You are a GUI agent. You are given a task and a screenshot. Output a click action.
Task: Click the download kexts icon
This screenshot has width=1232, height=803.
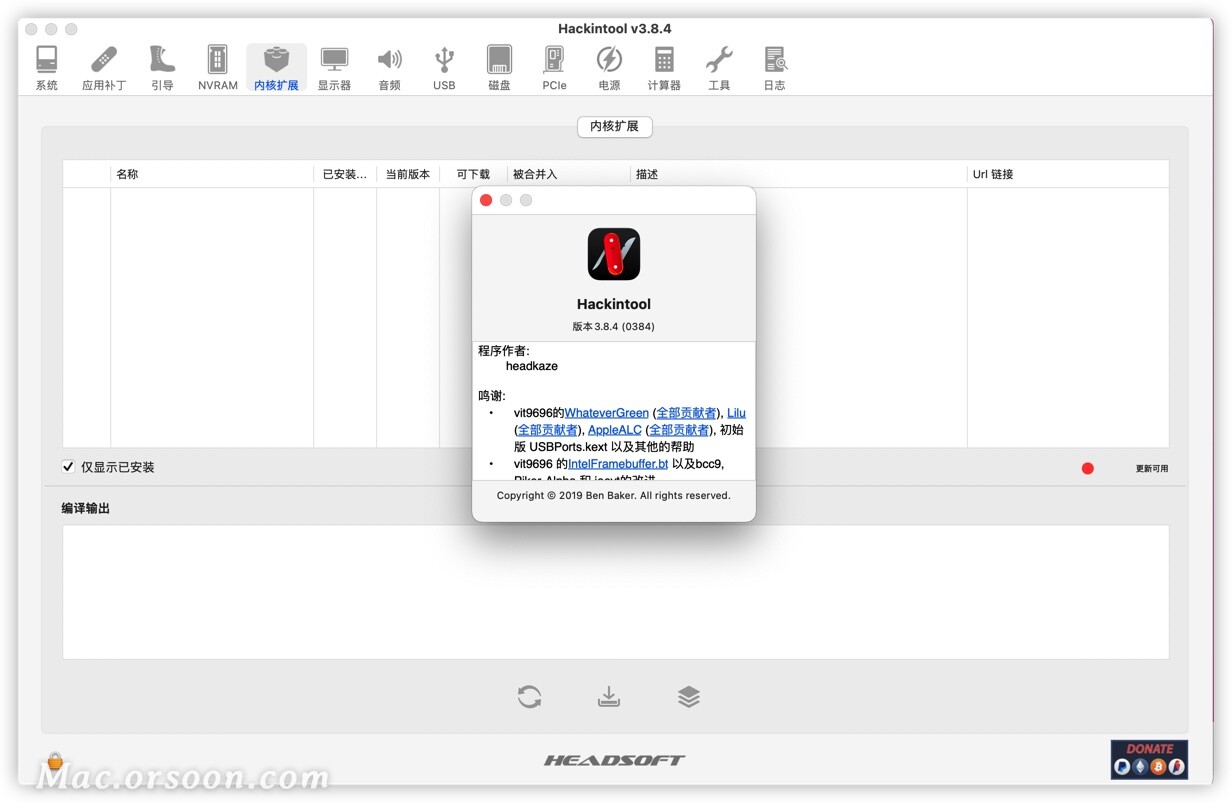(x=609, y=696)
